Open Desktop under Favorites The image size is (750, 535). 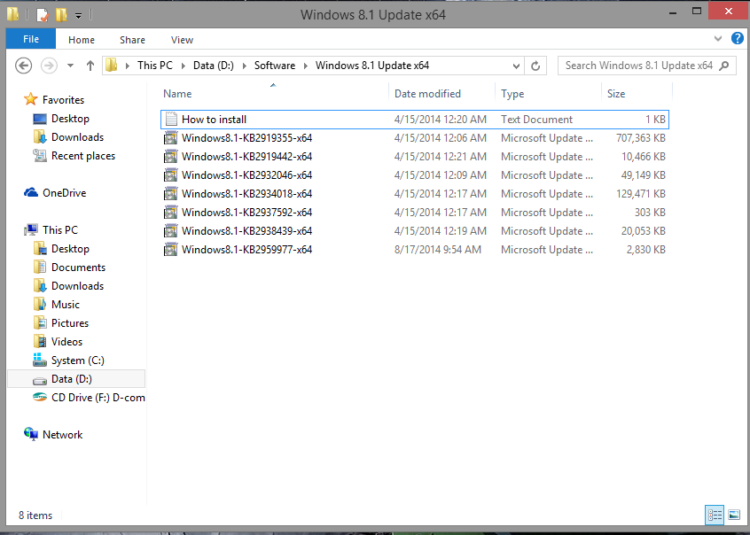pos(70,119)
